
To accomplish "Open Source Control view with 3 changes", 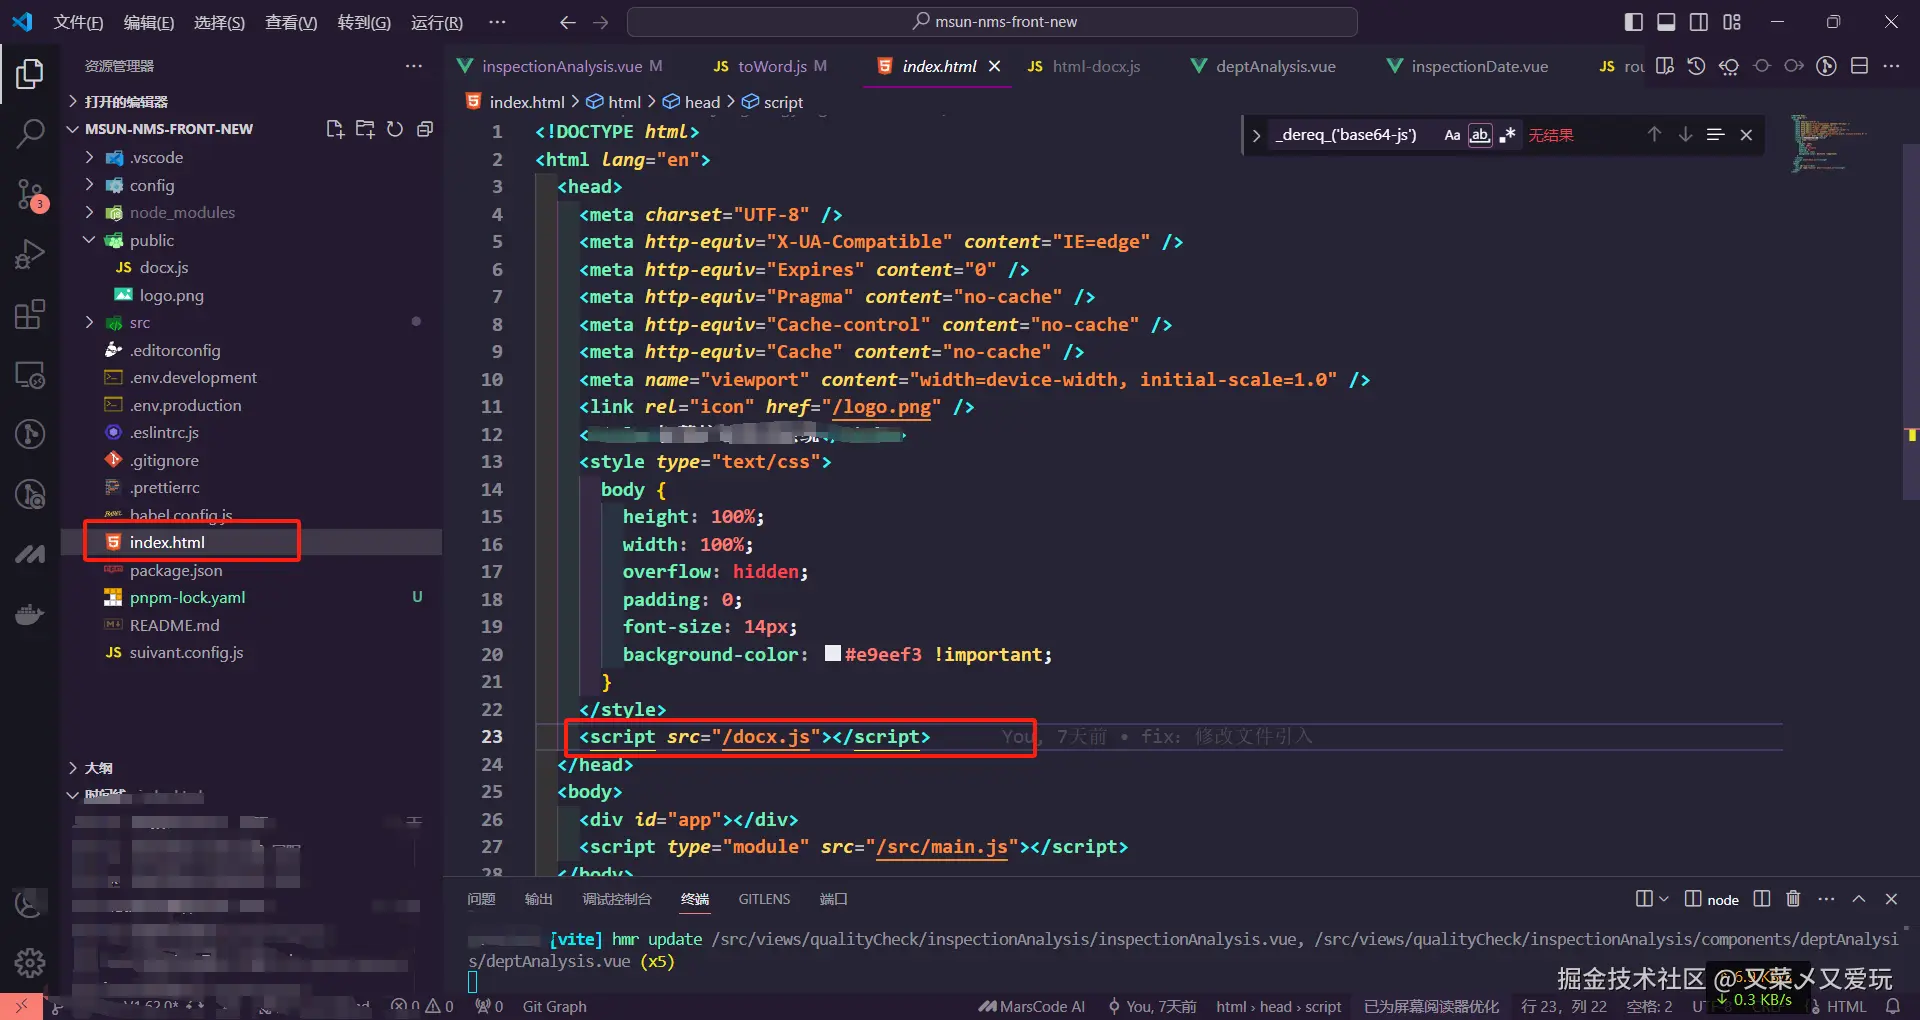I will tap(30, 194).
